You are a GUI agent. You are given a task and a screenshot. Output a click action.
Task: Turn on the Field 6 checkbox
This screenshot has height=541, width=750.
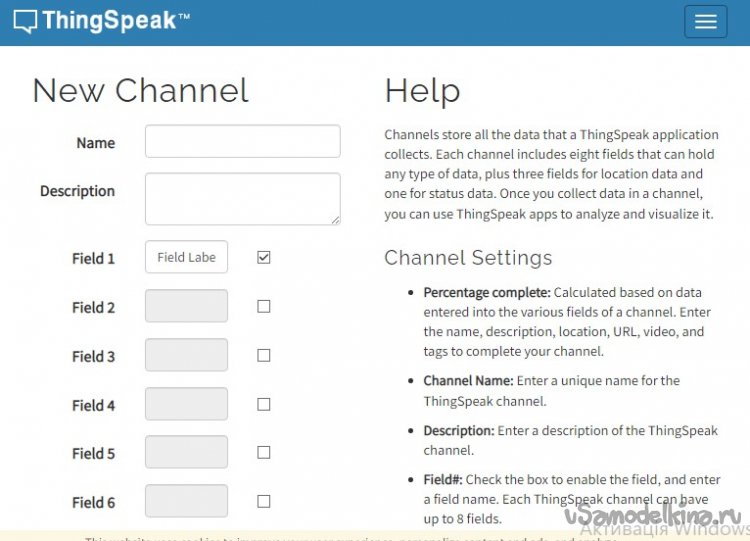click(x=264, y=501)
